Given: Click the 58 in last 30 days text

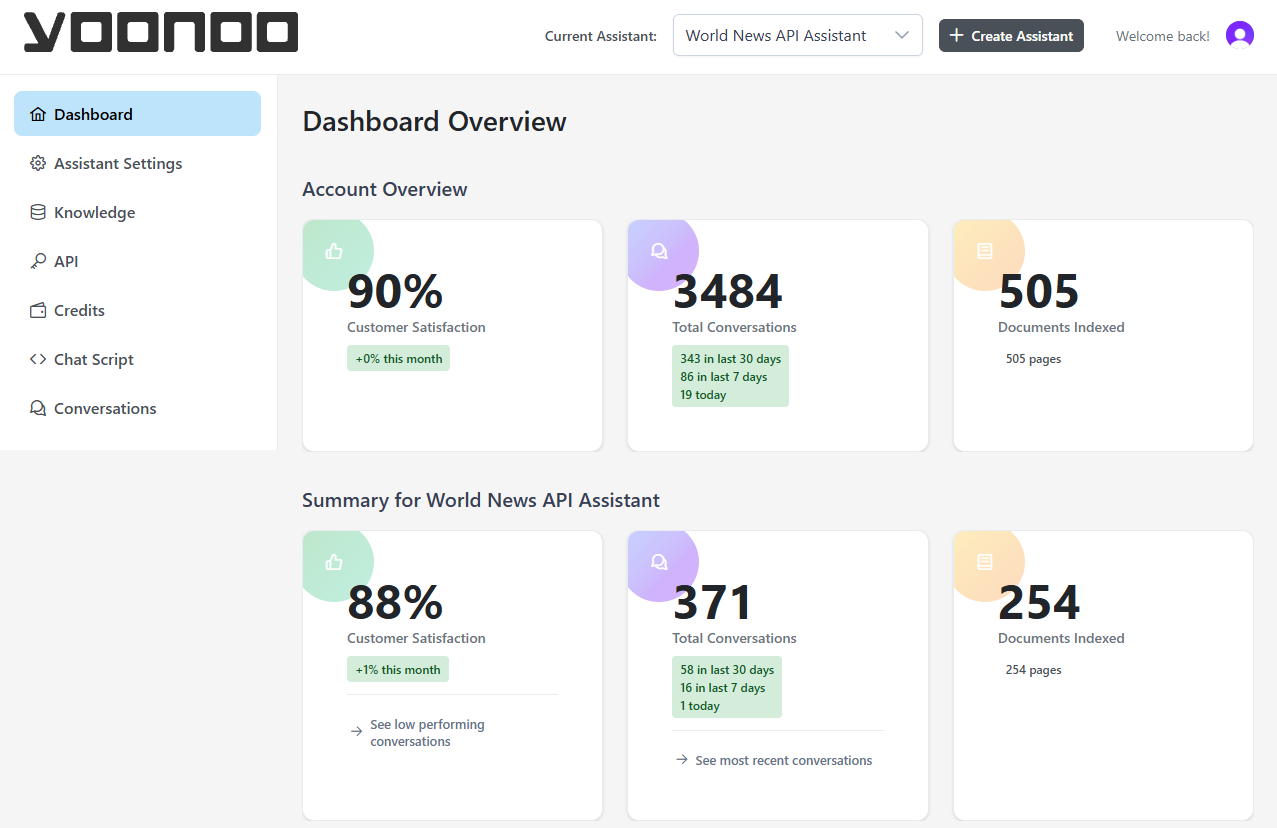Looking at the screenshot, I should (x=727, y=670).
